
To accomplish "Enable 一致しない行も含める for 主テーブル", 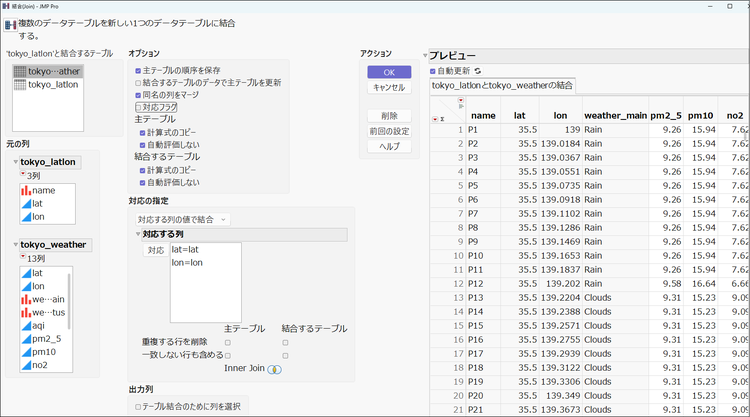I will click(228, 356).
